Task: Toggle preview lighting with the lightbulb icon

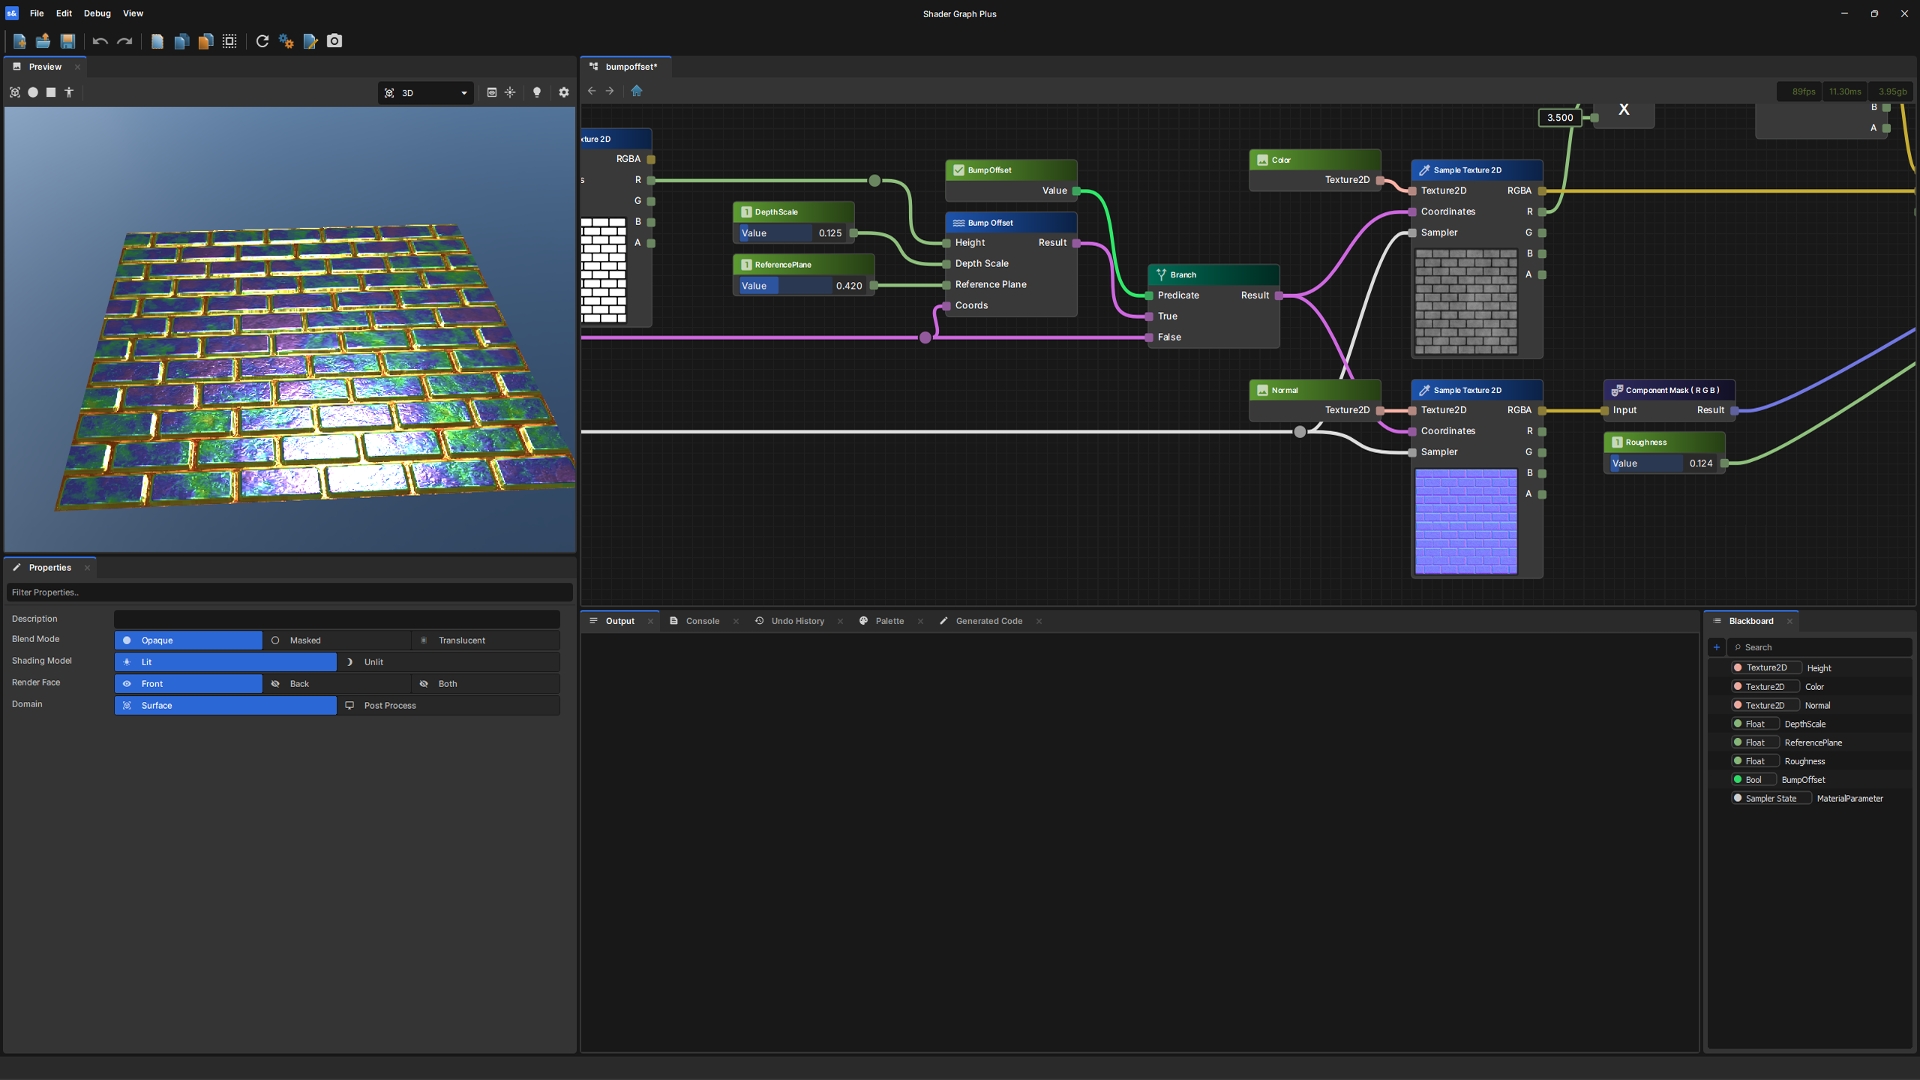Action: [537, 92]
